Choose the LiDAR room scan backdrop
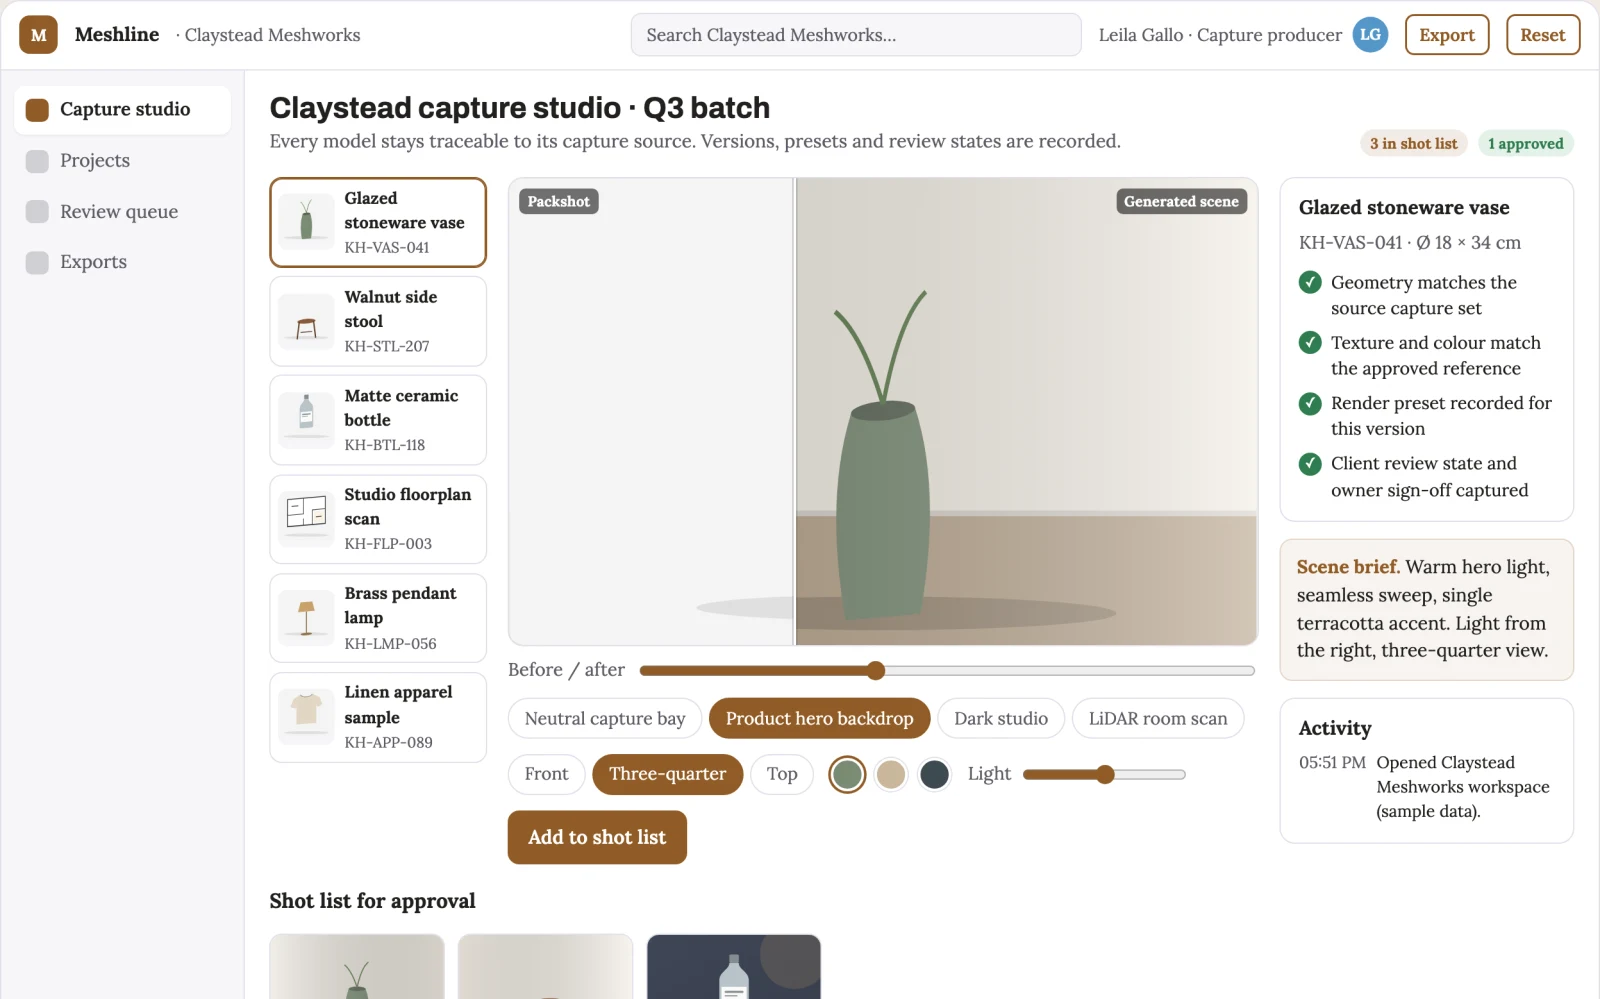 coord(1158,719)
